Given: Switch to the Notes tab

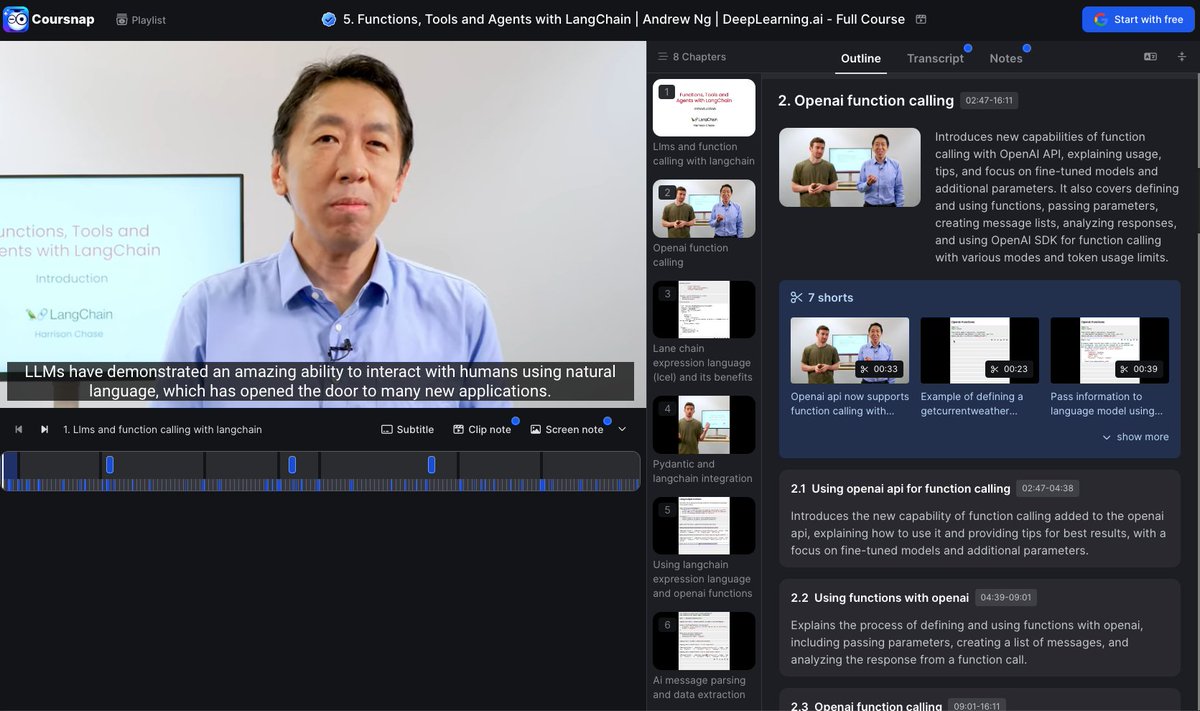Looking at the screenshot, I should (1006, 58).
